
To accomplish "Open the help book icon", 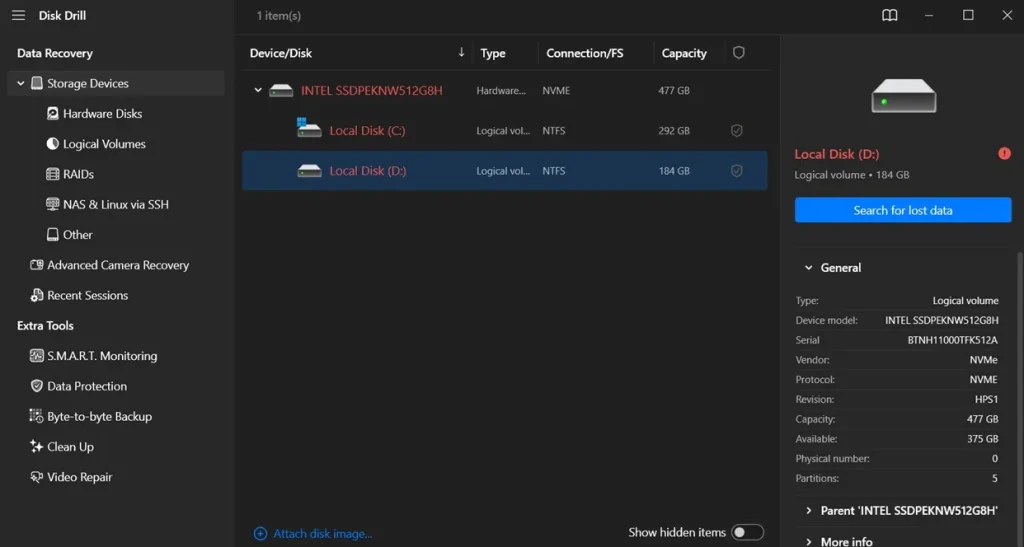I will coord(889,15).
